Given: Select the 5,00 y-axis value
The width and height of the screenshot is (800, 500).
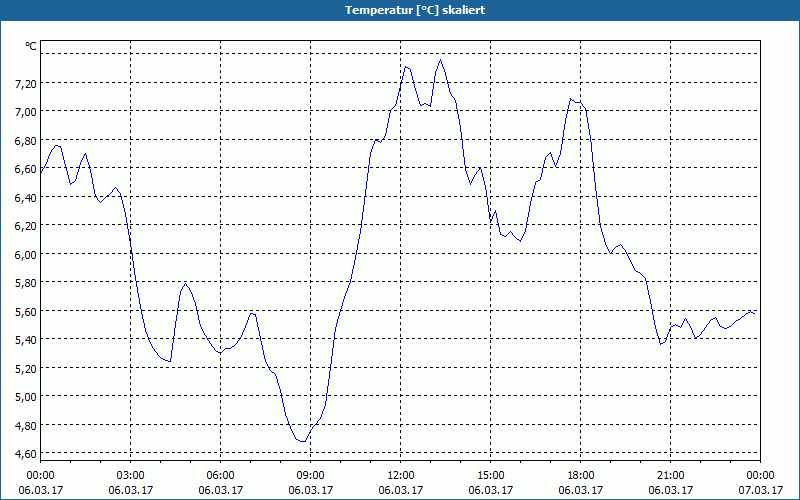Looking at the screenshot, I should click(26, 397).
